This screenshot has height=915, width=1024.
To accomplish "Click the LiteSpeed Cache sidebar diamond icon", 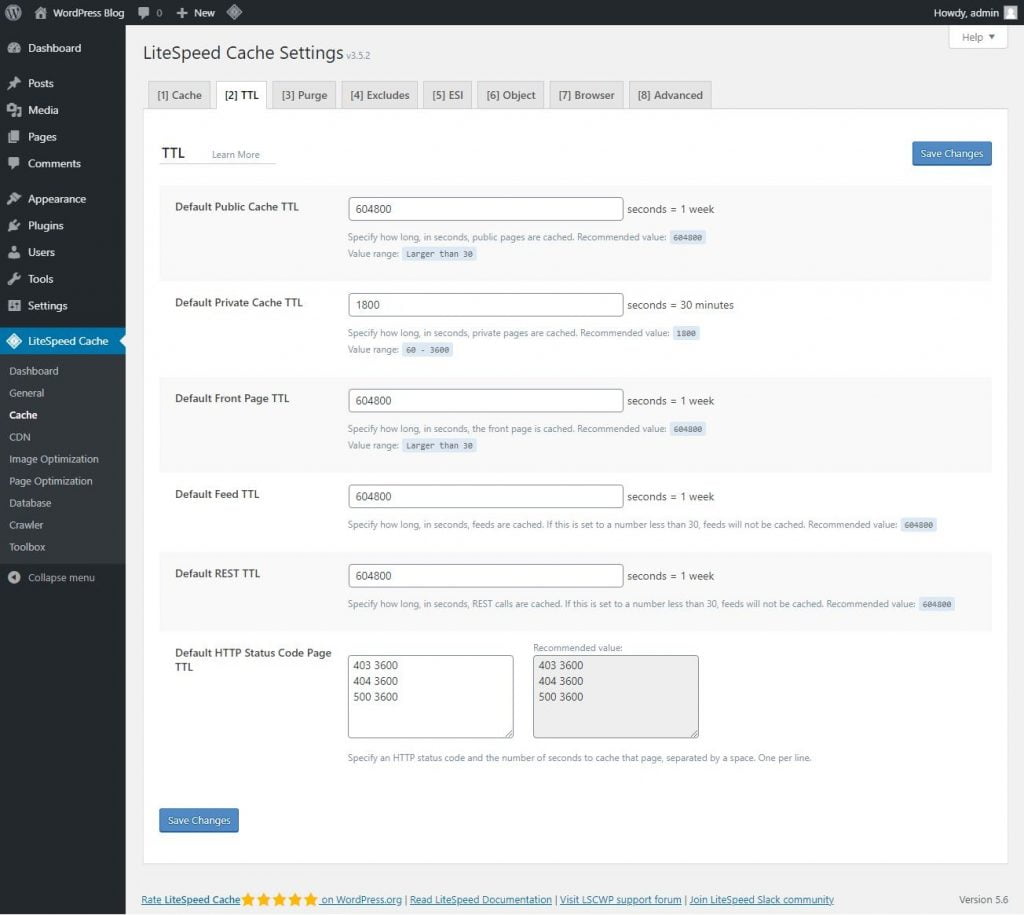I will 14,341.
